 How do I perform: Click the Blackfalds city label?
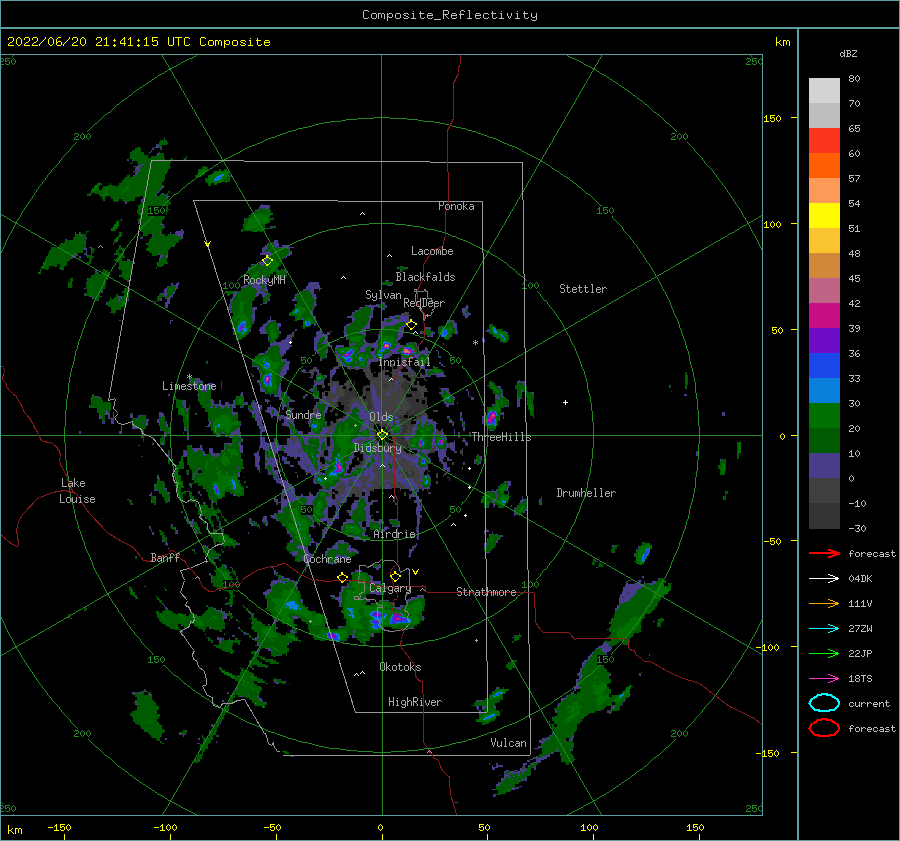pos(425,277)
